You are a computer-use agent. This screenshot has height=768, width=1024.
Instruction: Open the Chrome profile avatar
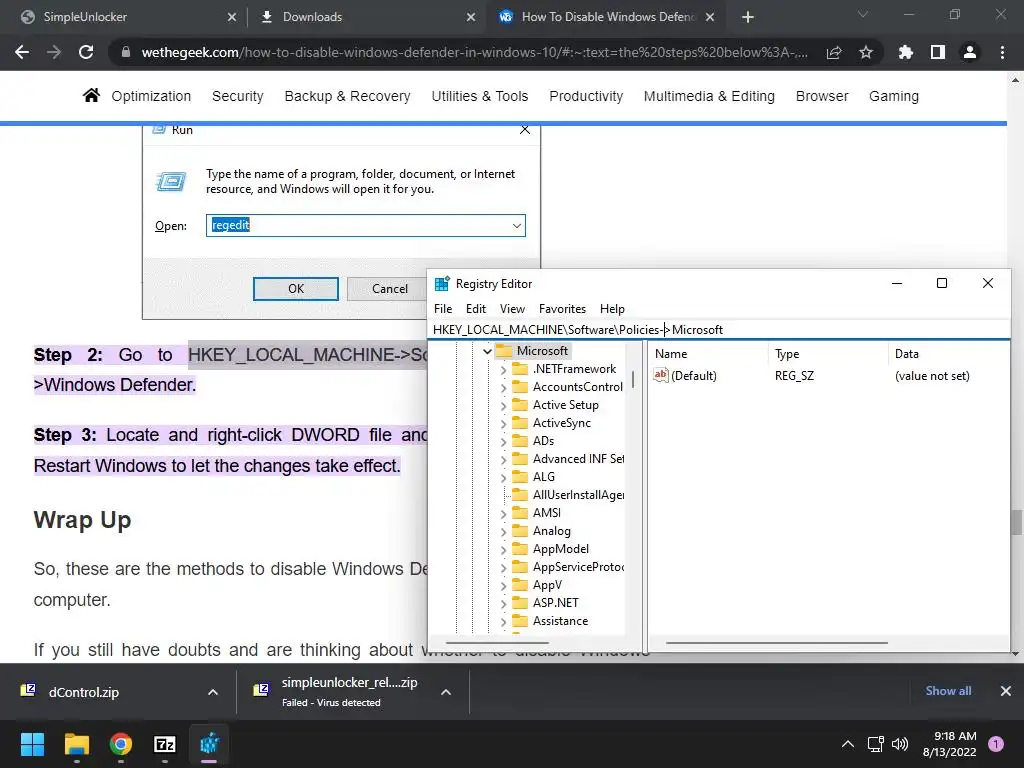pos(970,52)
